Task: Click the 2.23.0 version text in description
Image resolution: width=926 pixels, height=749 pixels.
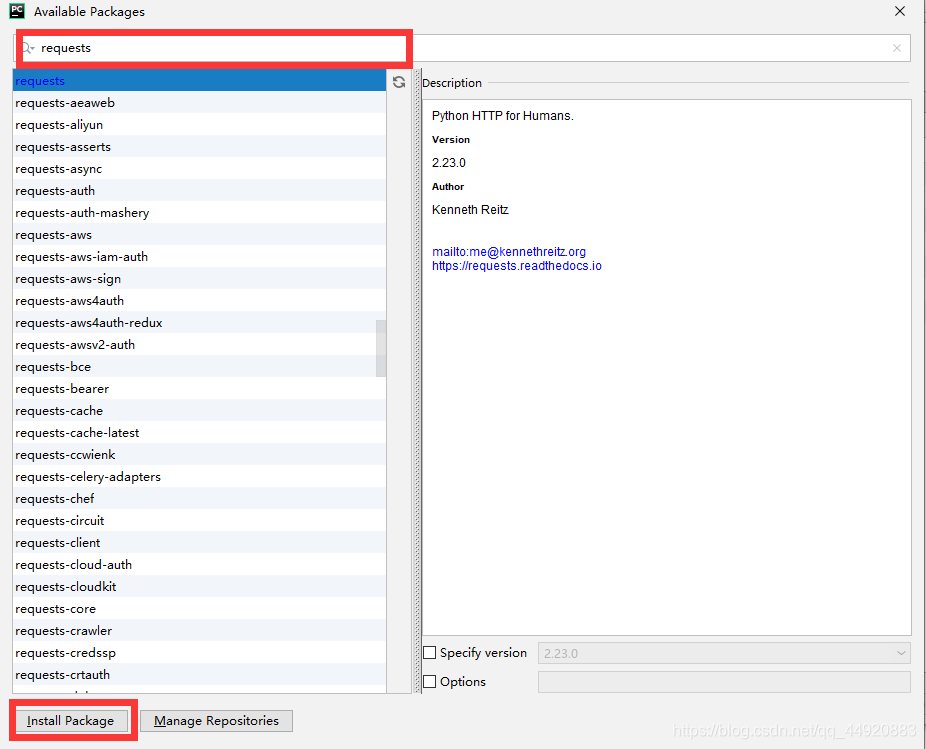Action: click(x=449, y=162)
